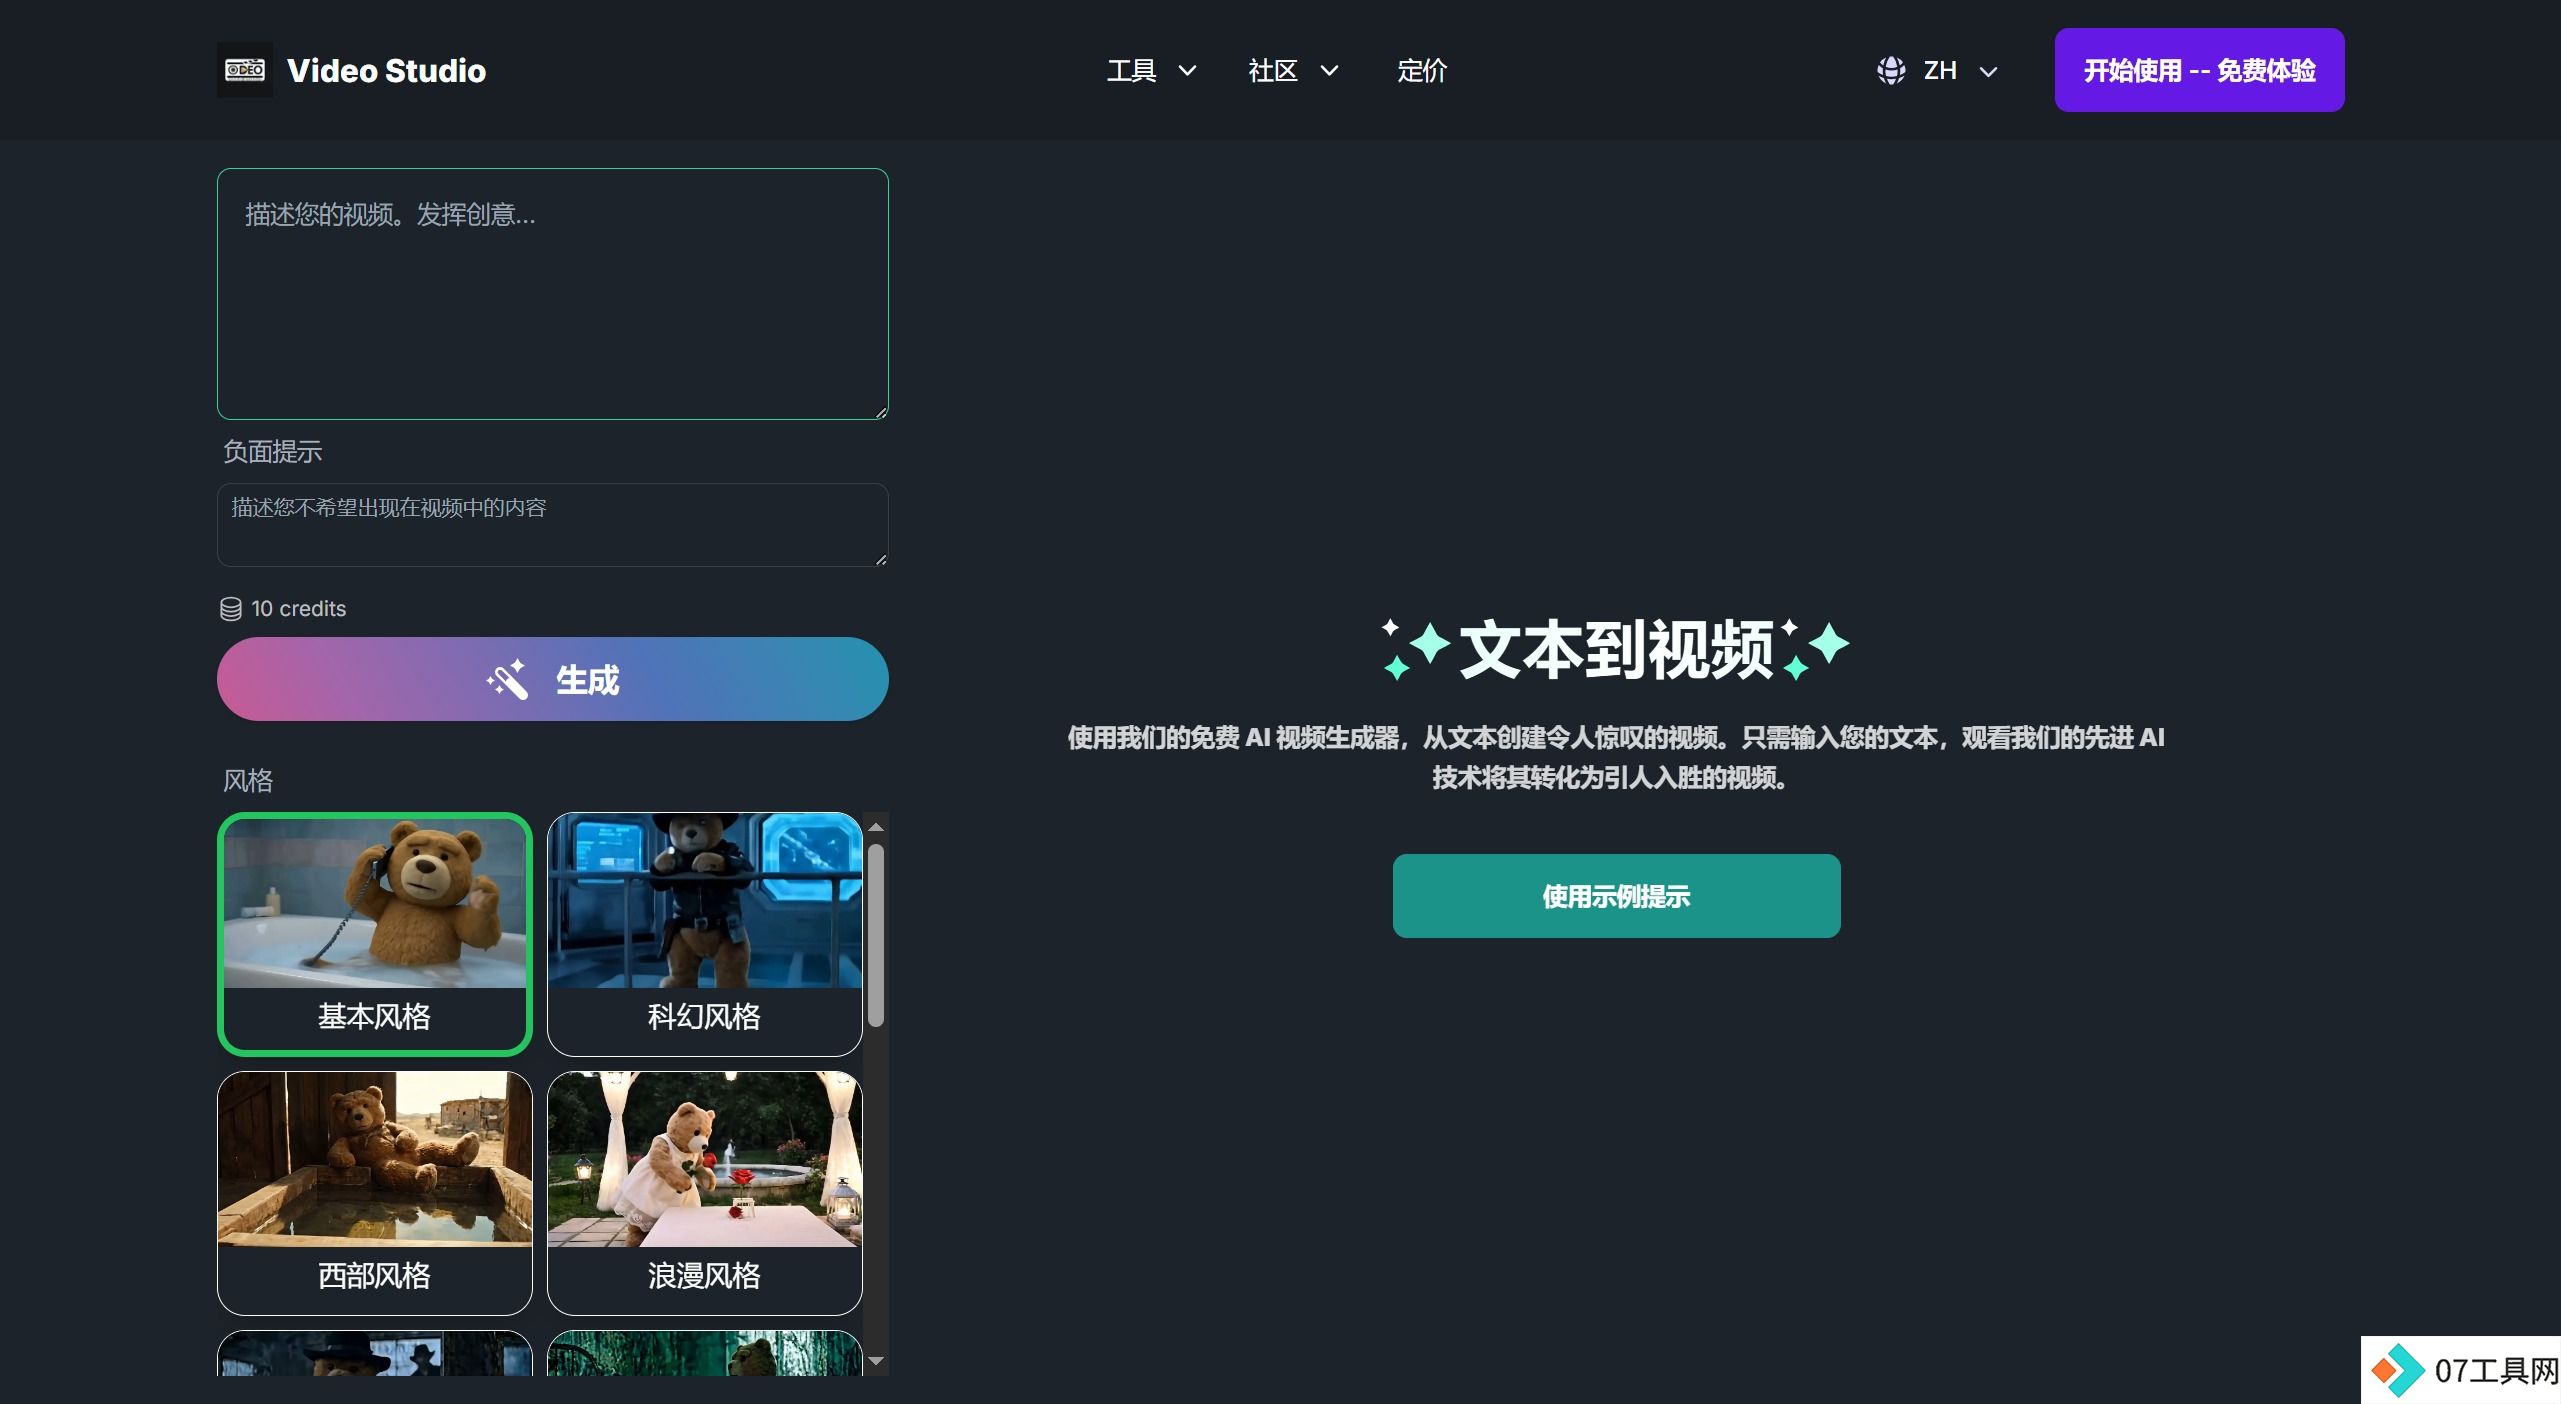Viewport: 2561px width, 1404px height.
Task: Select the 浪漫风格 style card
Action: tap(705, 1193)
